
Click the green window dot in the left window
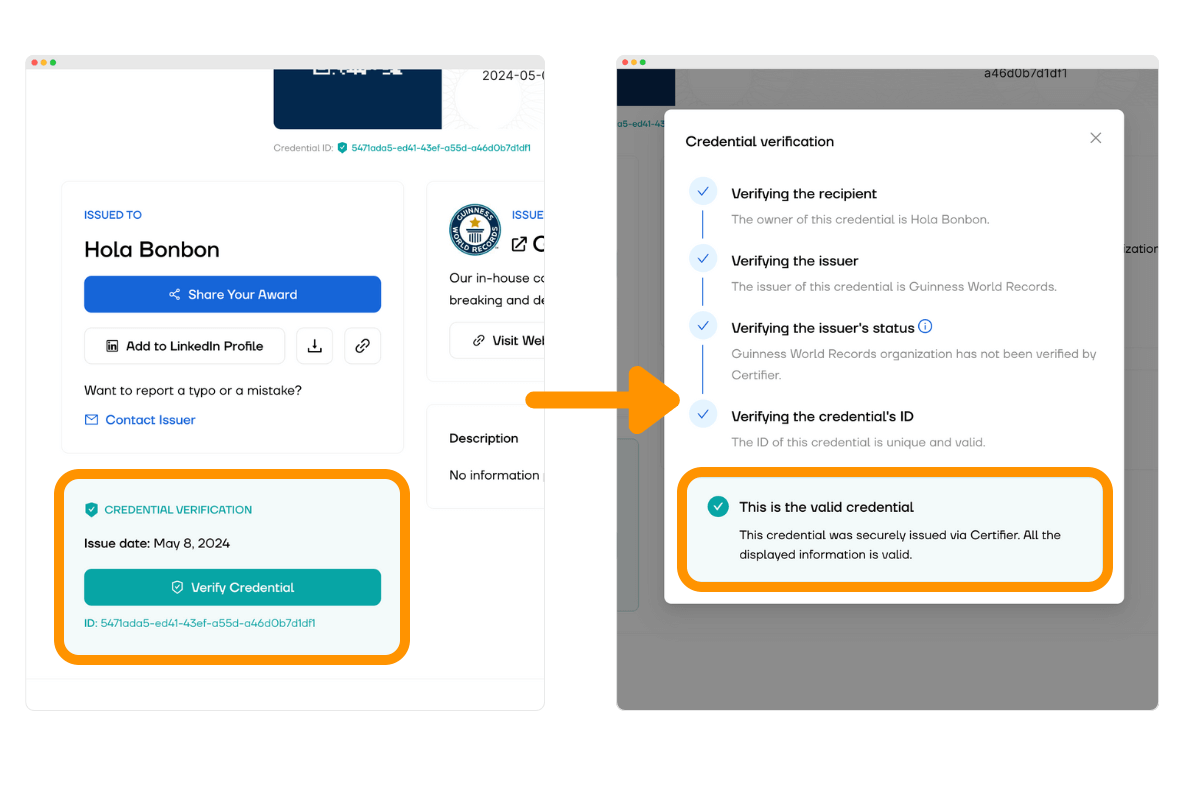pyautogui.click(x=53, y=63)
